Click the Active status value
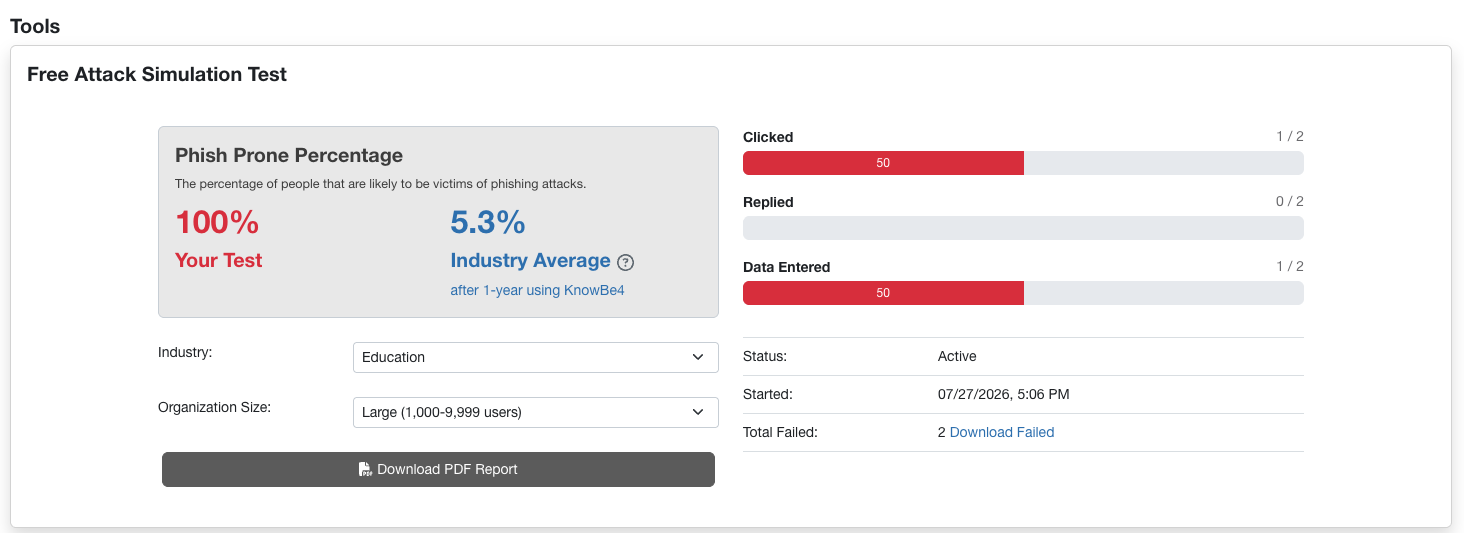Screen dimensions: 1464x533 [x=957, y=356]
